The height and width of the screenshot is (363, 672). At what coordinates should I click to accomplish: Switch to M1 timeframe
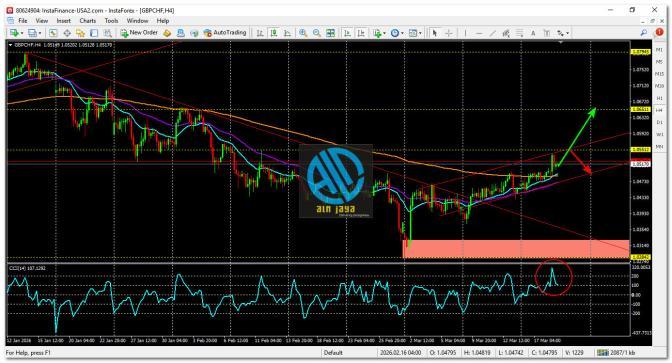pos(659,50)
